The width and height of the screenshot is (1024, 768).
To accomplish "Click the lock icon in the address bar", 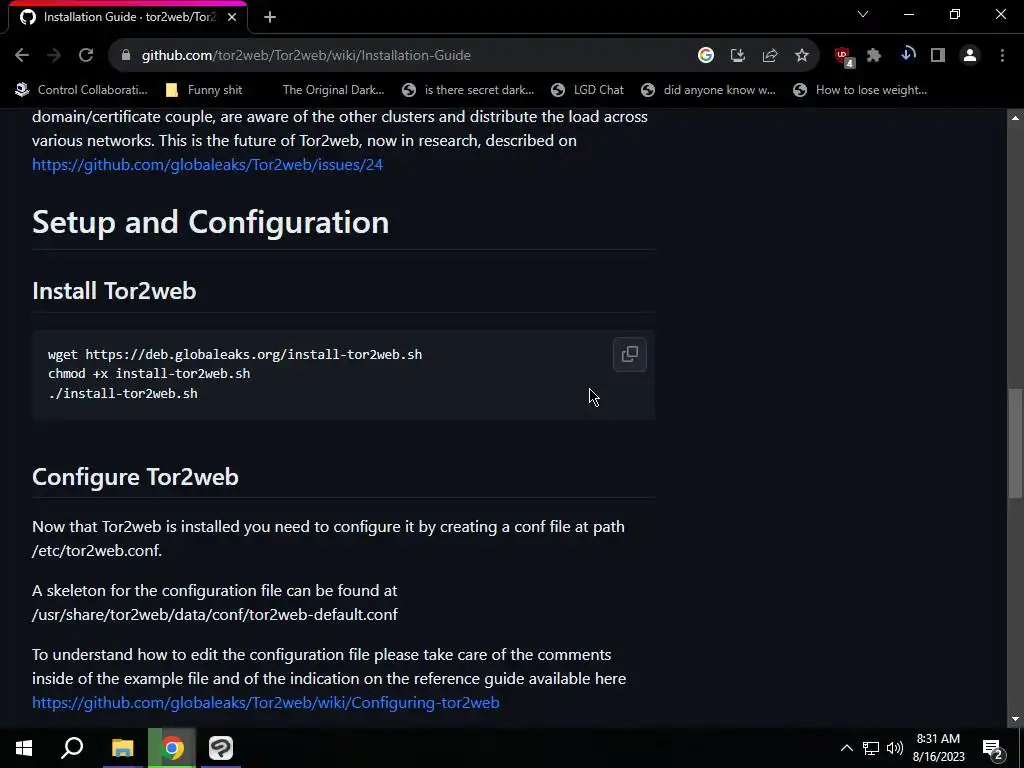I will (x=126, y=56).
